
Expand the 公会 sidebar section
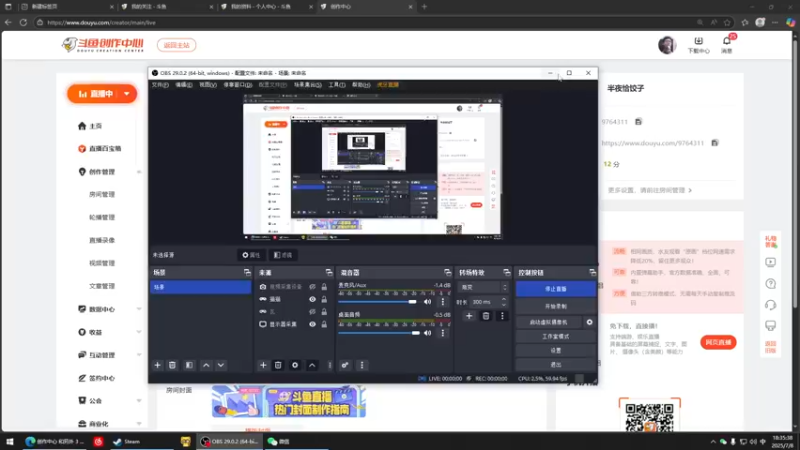139,401
